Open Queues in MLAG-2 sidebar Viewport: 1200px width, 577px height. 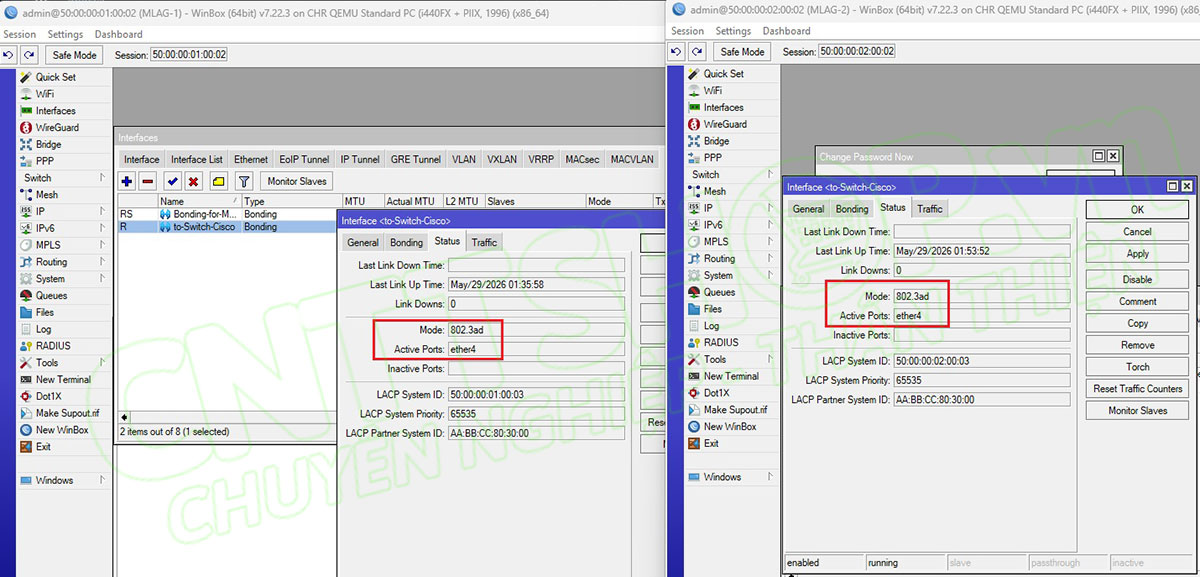point(719,292)
